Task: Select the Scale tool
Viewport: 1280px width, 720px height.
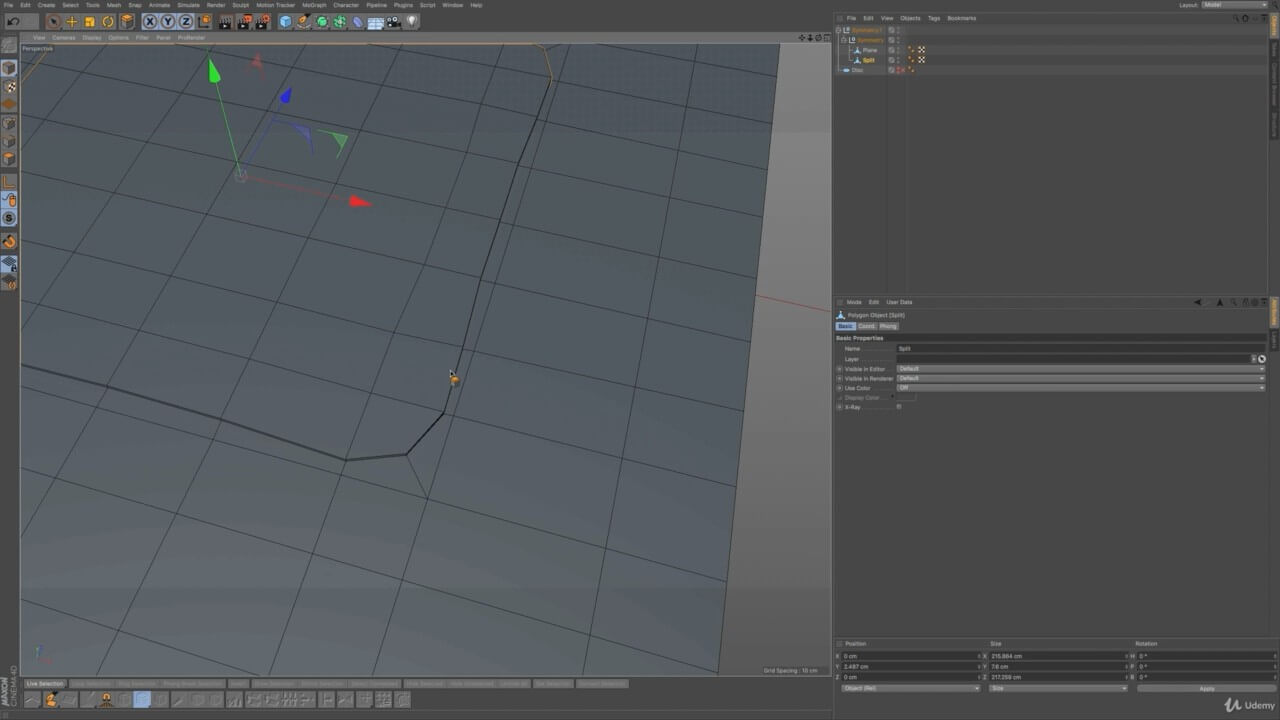Action: (x=89, y=21)
